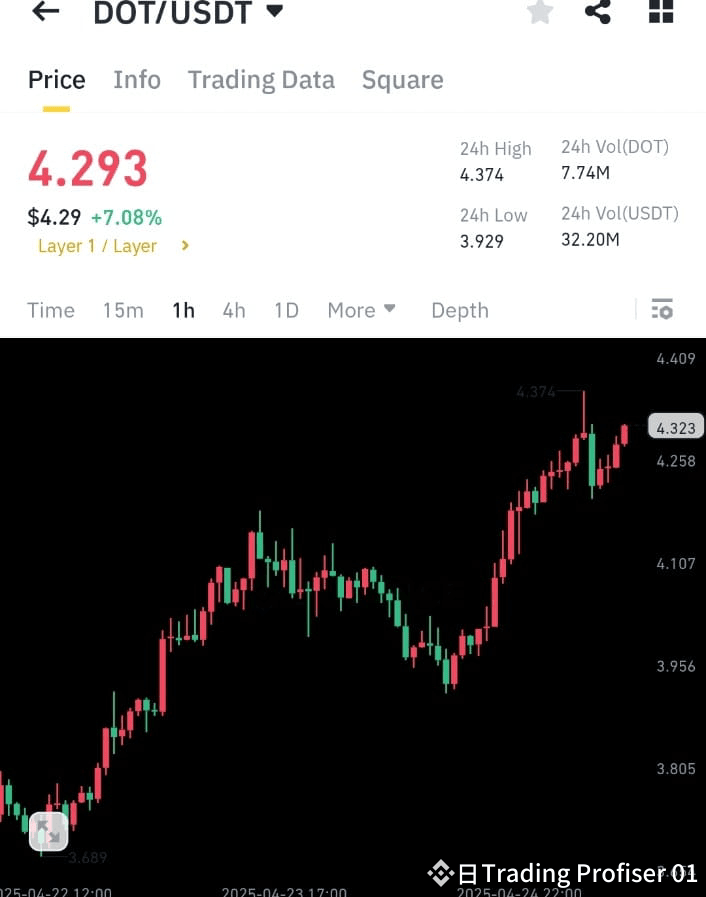This screenshot has height=897, width=706.
Task: Open the Layer 1 / Layer tag chevron
Action: 184,246
